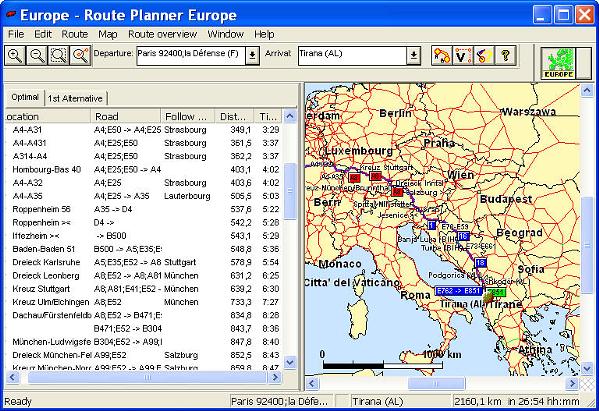Viewport: 599px width, 411px height.
Task: Select the Iffezheim row
Action: [143, 236]
